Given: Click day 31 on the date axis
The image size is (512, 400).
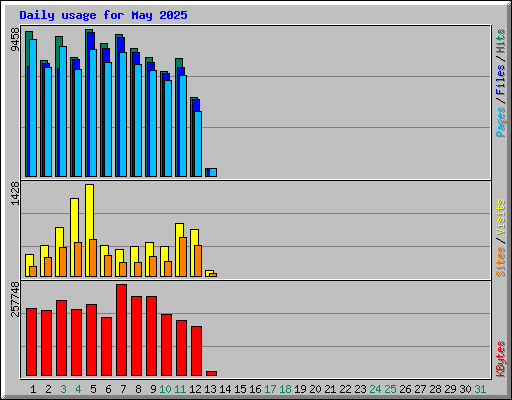Looking at the screenshot, I should pyautogui.click(x=480, y=389).
